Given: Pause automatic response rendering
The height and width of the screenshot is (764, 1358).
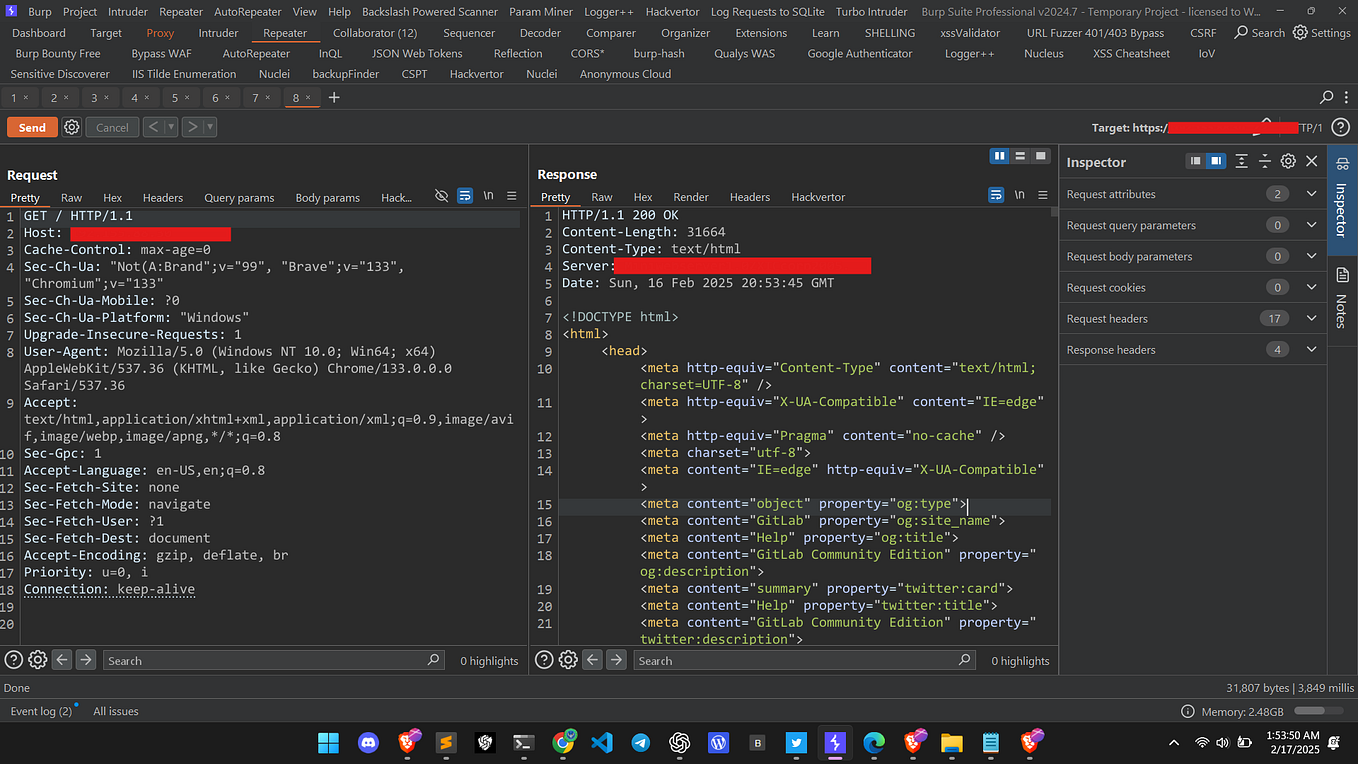Looking at the screenshot, I should coord(999,156).
